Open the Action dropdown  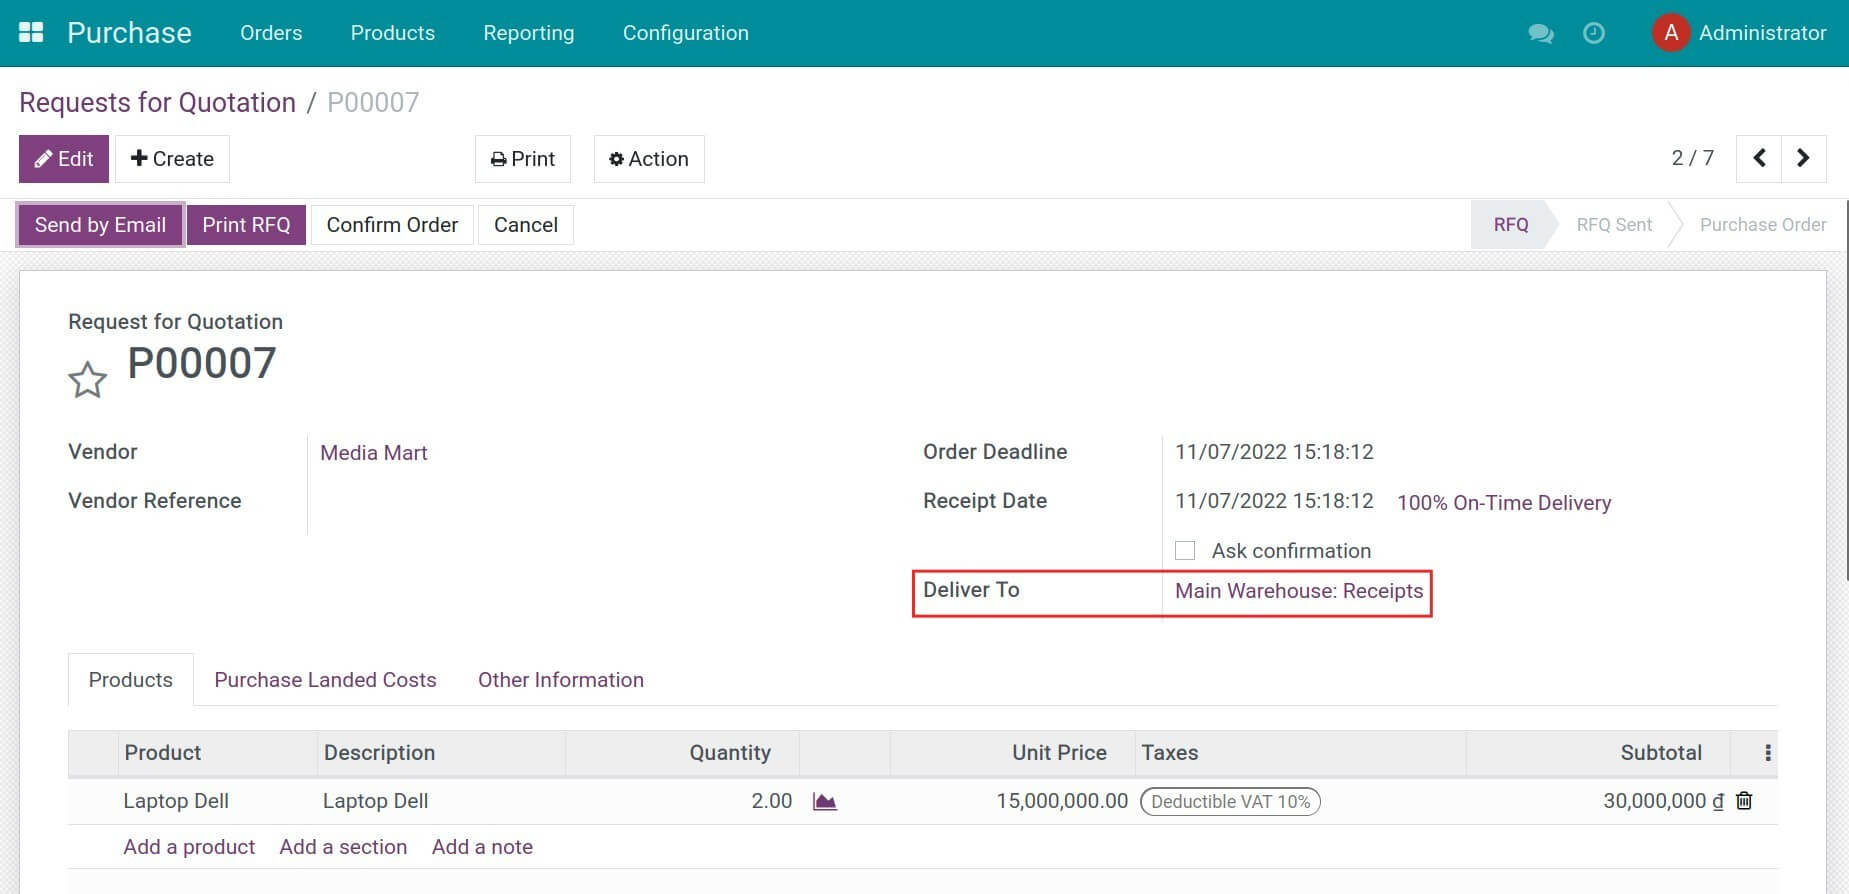click(x=649, y=159)
